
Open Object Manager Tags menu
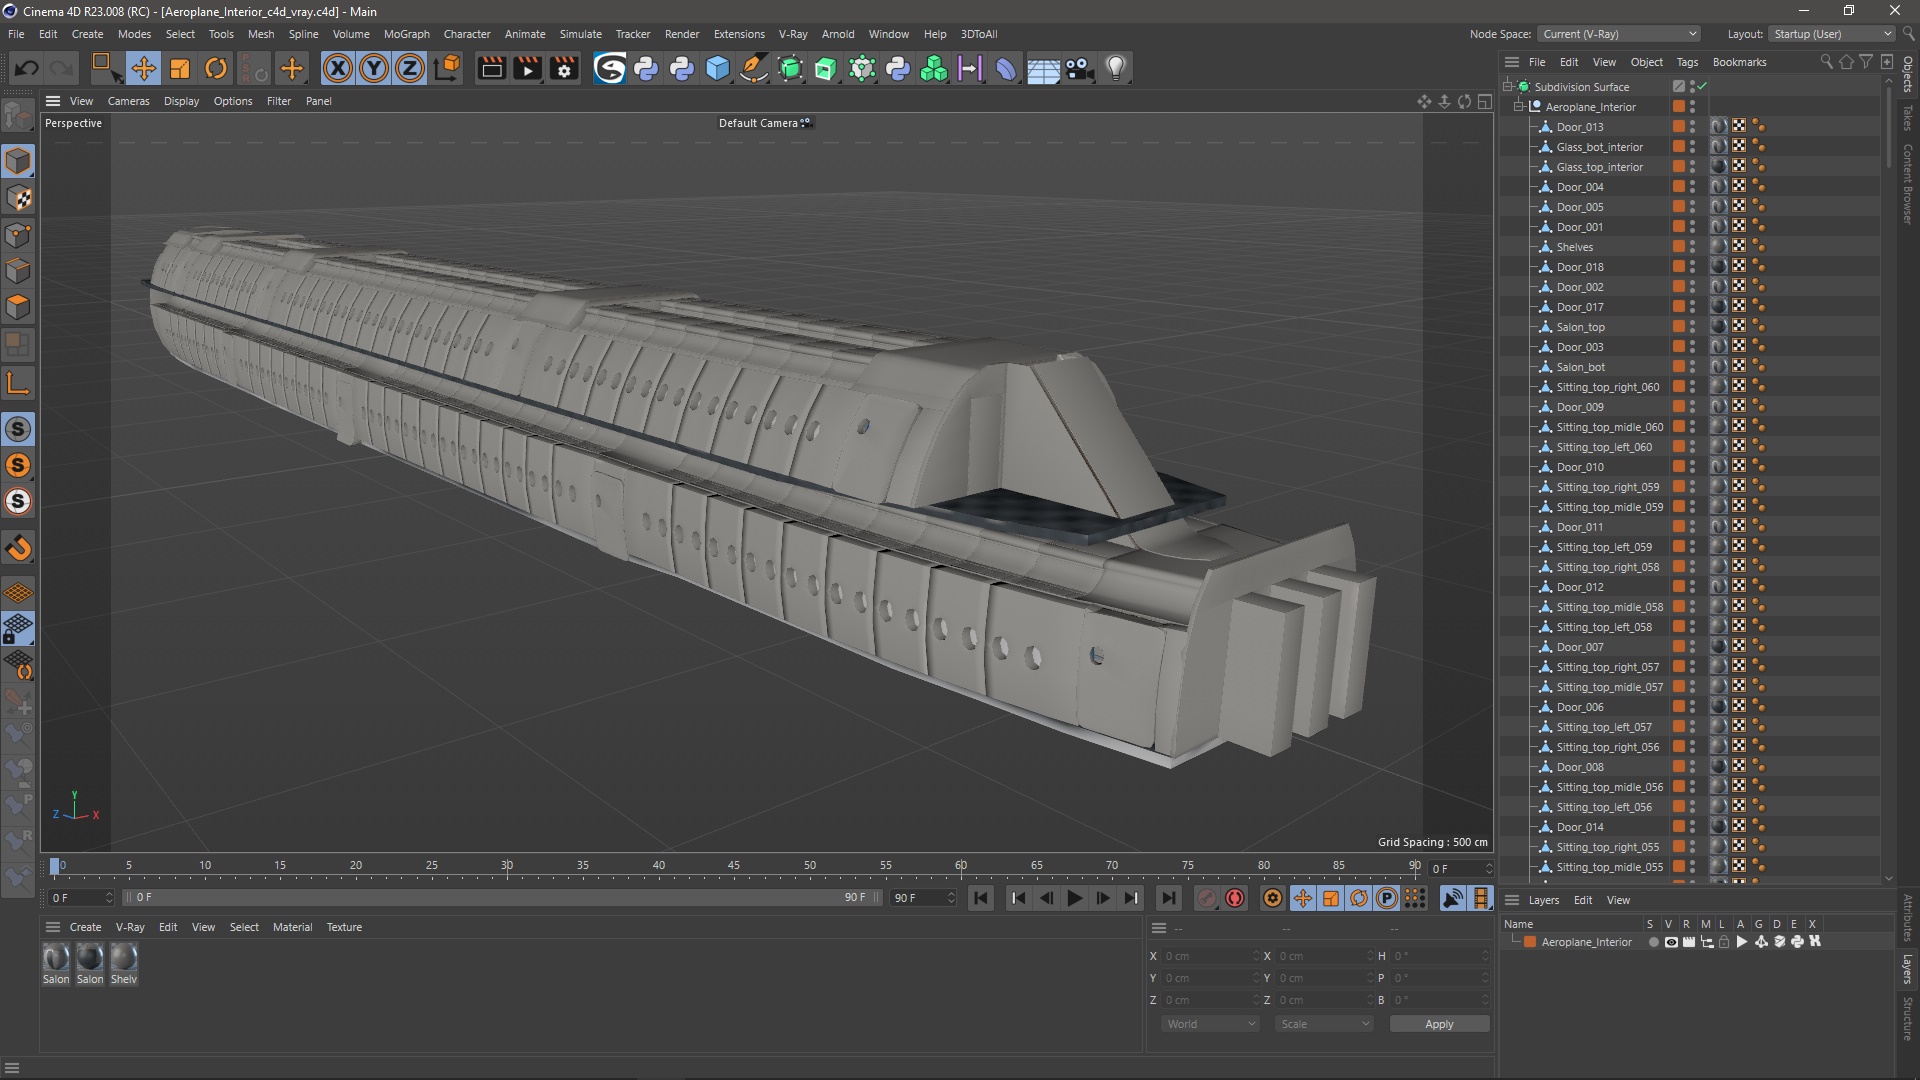pyautogui.click(x=1687, y=62)
